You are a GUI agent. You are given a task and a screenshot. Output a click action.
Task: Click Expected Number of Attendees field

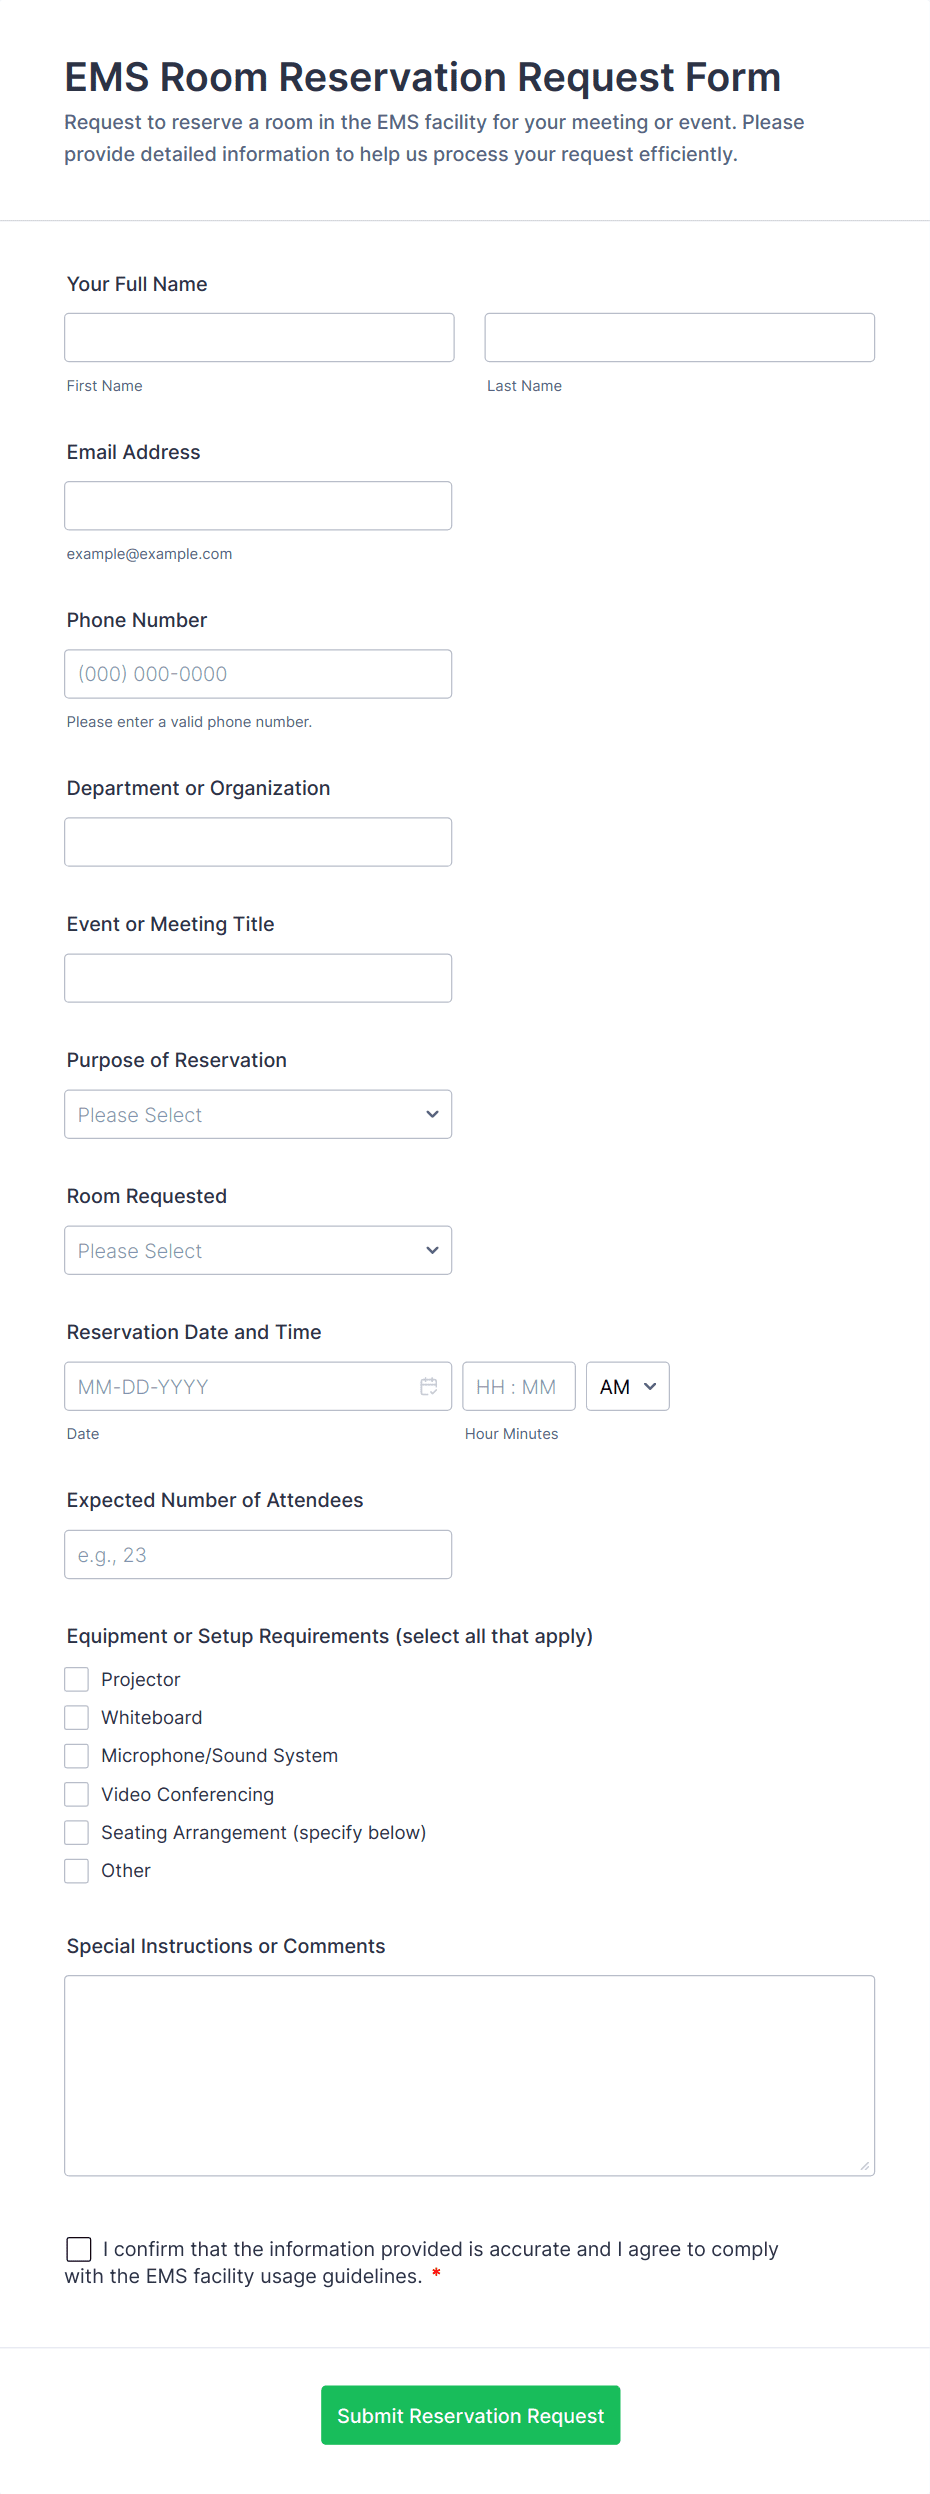click(258, 1554)
